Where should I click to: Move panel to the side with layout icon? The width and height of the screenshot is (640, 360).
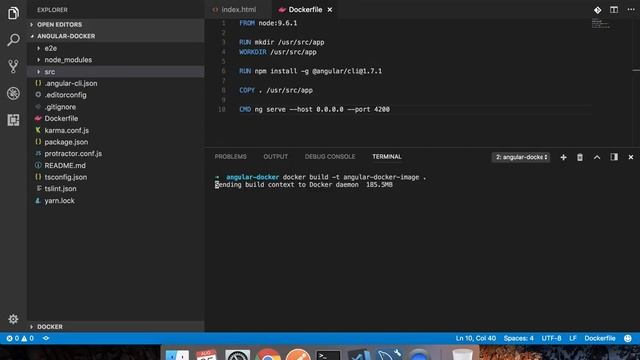tap(614, 157)
